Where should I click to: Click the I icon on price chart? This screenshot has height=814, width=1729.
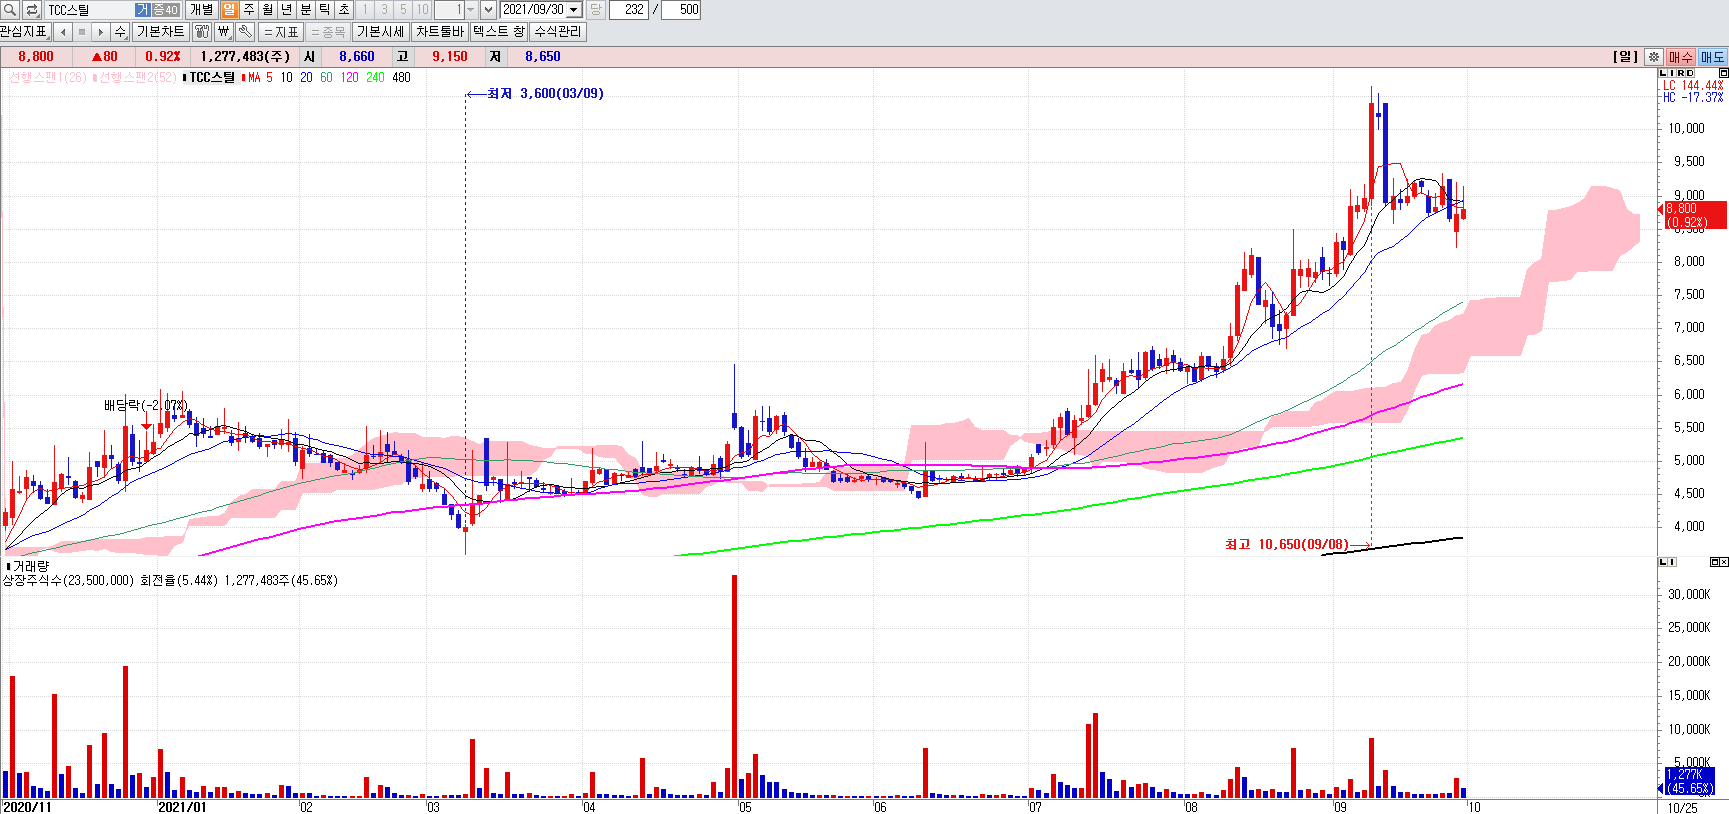tap(1672, 73)
